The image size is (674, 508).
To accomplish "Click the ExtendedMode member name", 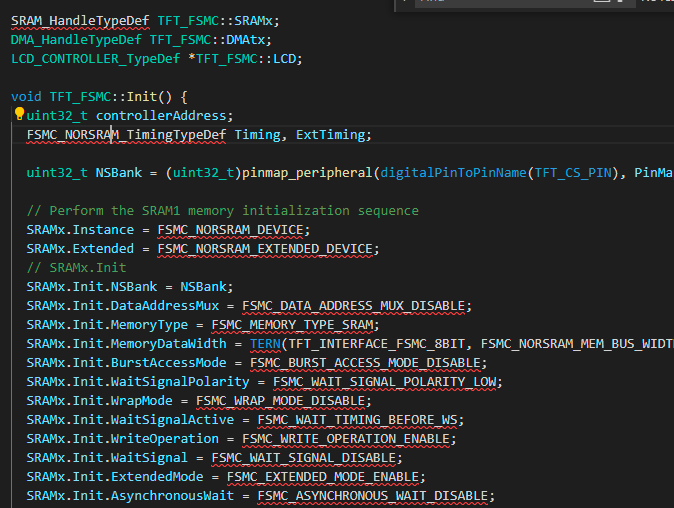I will pyautogui.click(x=157, y=477).
